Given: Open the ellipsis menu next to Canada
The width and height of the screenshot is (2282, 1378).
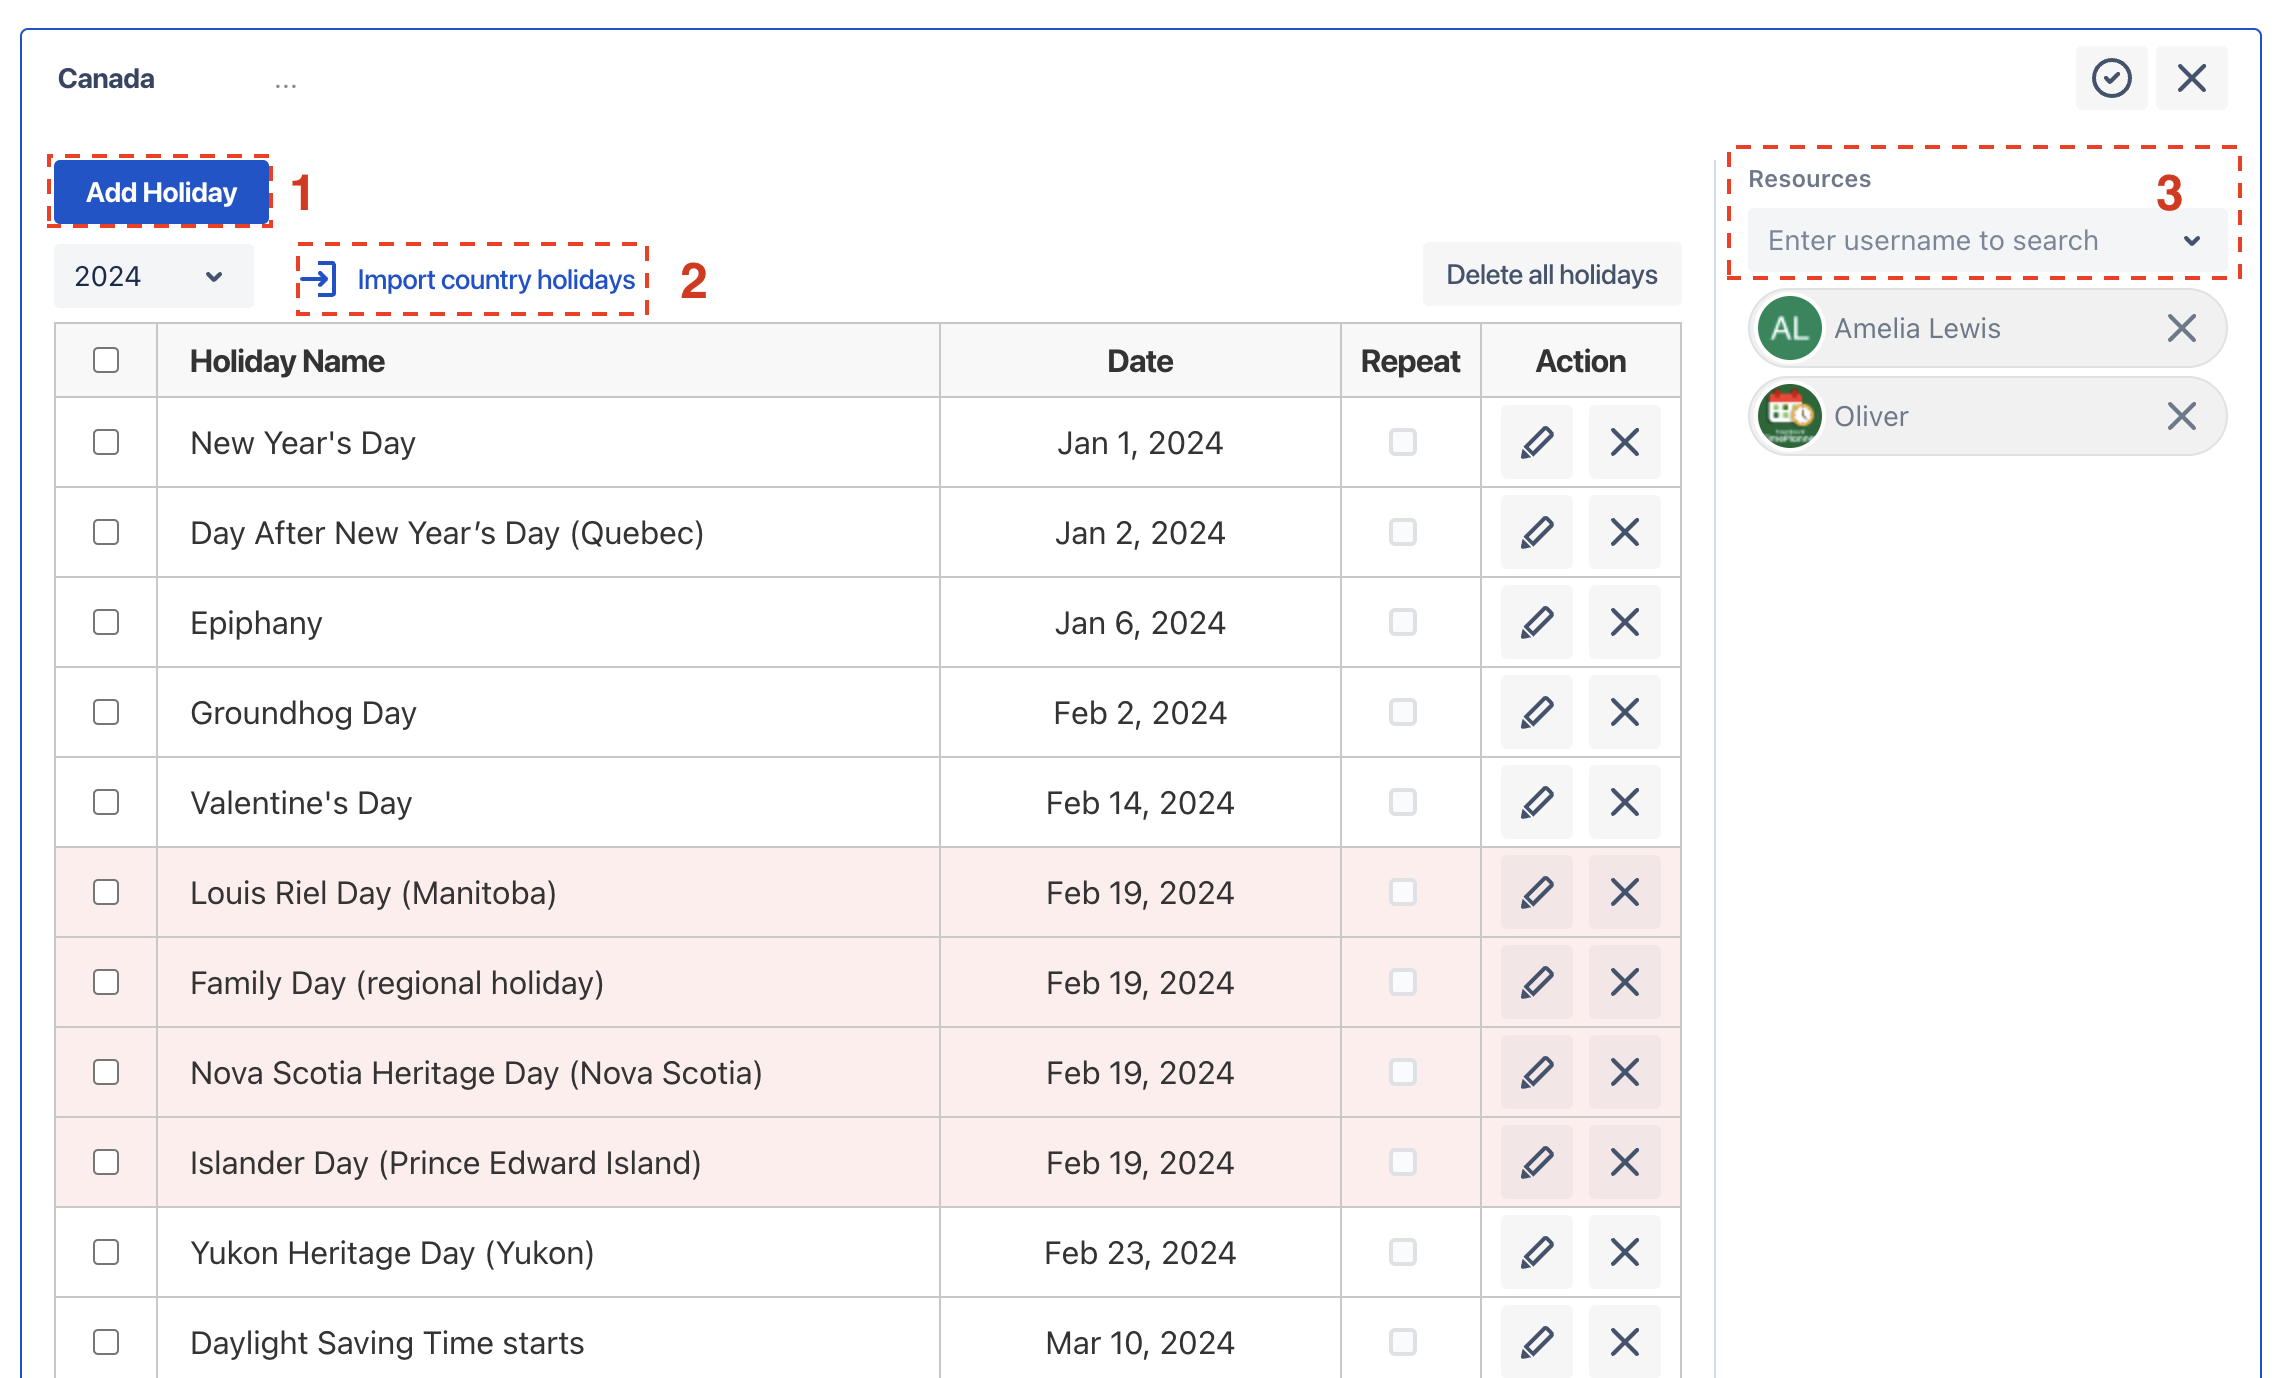Looking at the screenshot, I should 285,80.
